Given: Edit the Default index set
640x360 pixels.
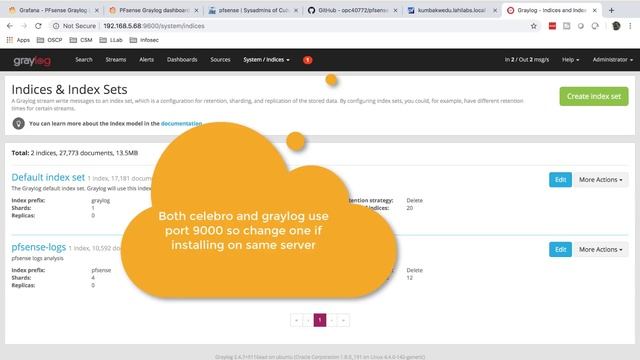Looking at the screenshot, I should (x=560, y=180).
